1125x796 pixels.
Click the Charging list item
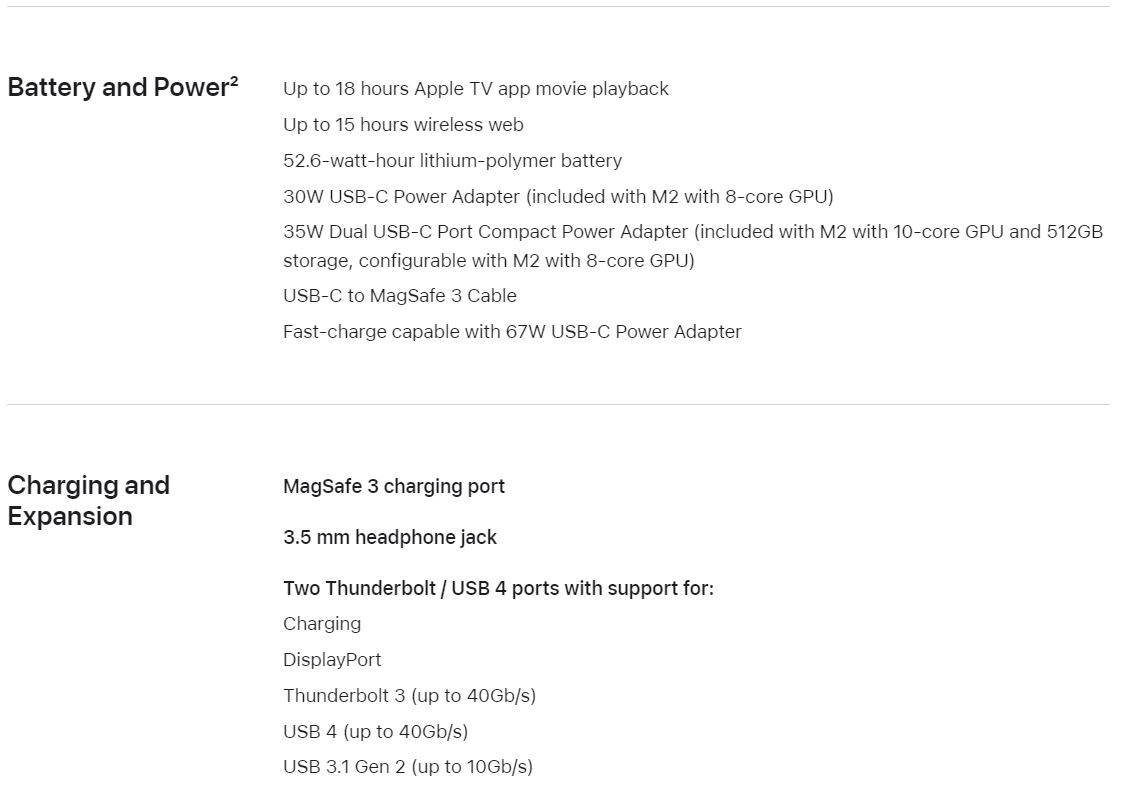click(x=322, y=624)
